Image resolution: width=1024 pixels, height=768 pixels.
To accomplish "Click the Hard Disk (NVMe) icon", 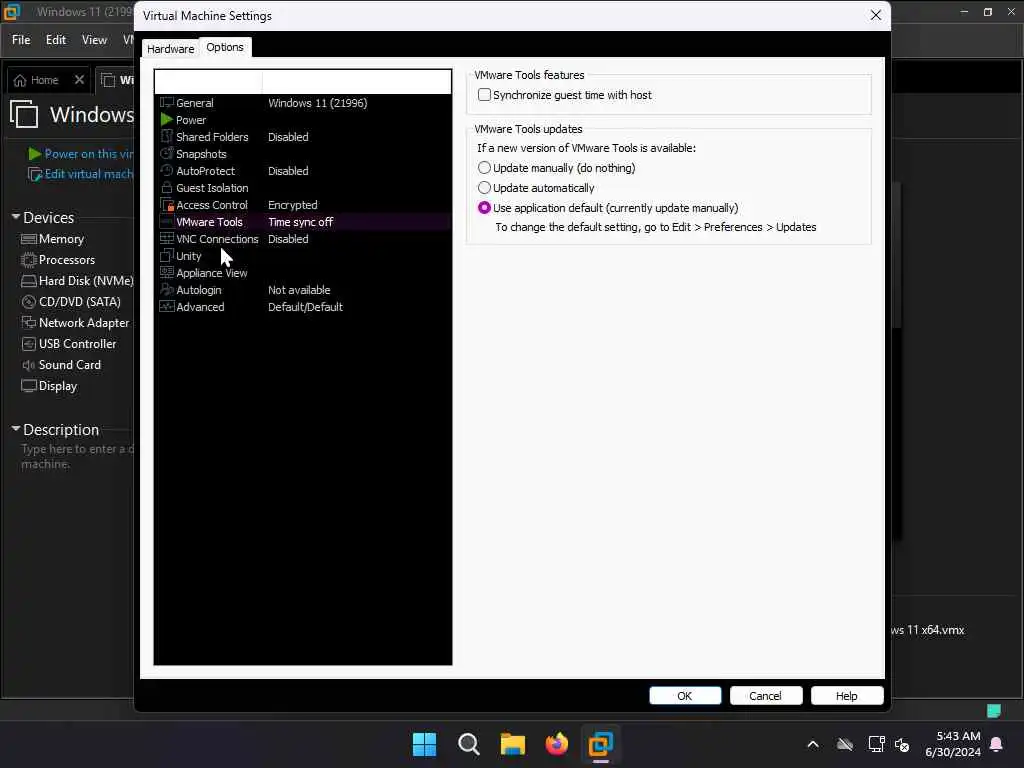I will click(x=29, y=281).
